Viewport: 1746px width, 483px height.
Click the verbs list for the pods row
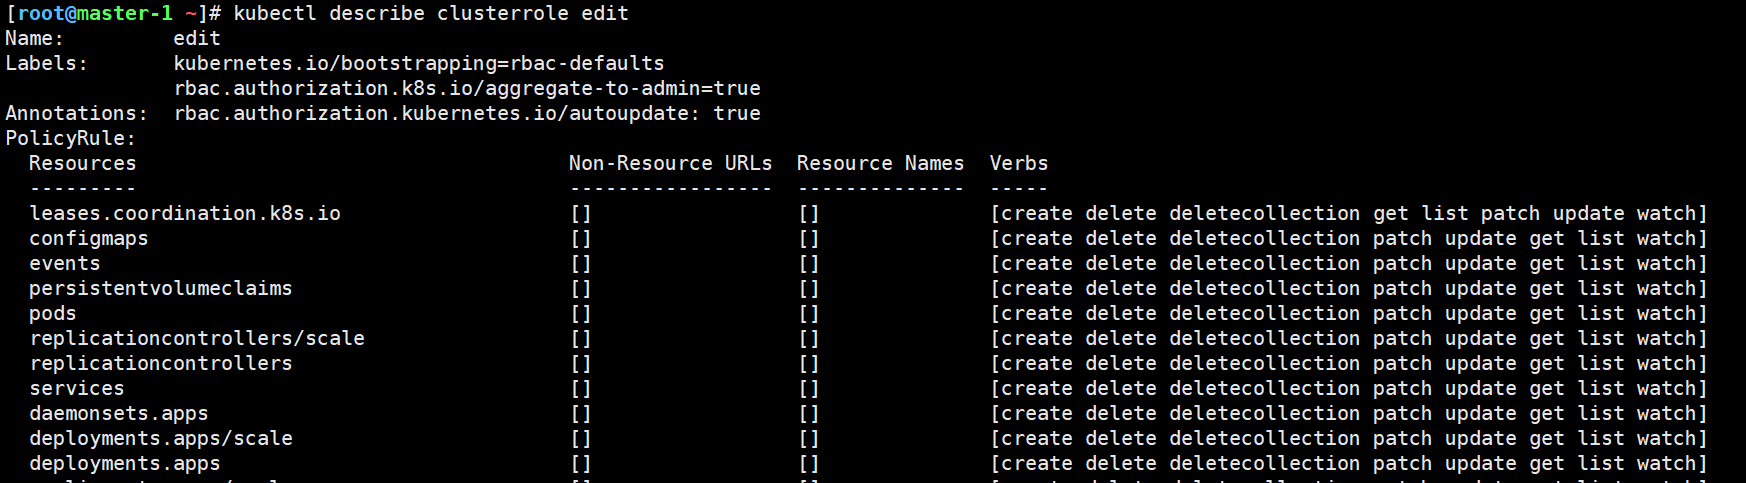click(x=1349, y=313)
